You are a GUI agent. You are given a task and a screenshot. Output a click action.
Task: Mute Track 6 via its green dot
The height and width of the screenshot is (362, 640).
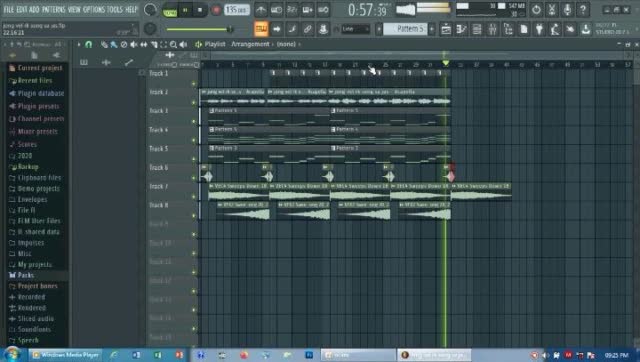(x=194, y=178)
